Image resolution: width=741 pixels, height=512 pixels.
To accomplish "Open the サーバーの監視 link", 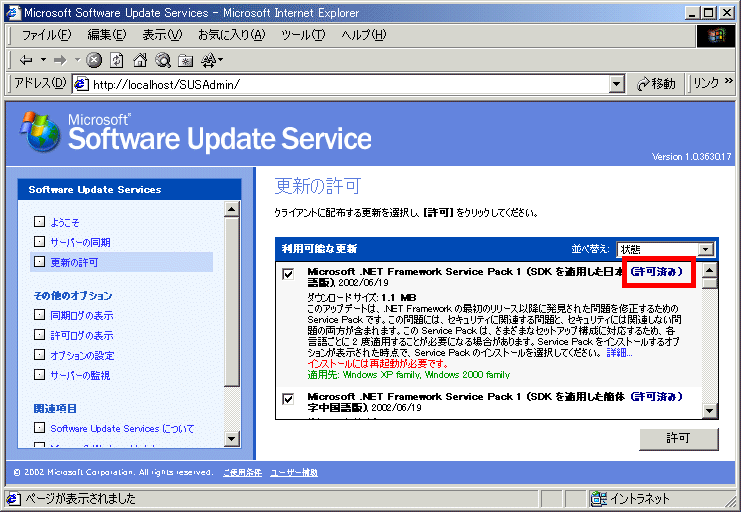I will [x=80, y=375].
